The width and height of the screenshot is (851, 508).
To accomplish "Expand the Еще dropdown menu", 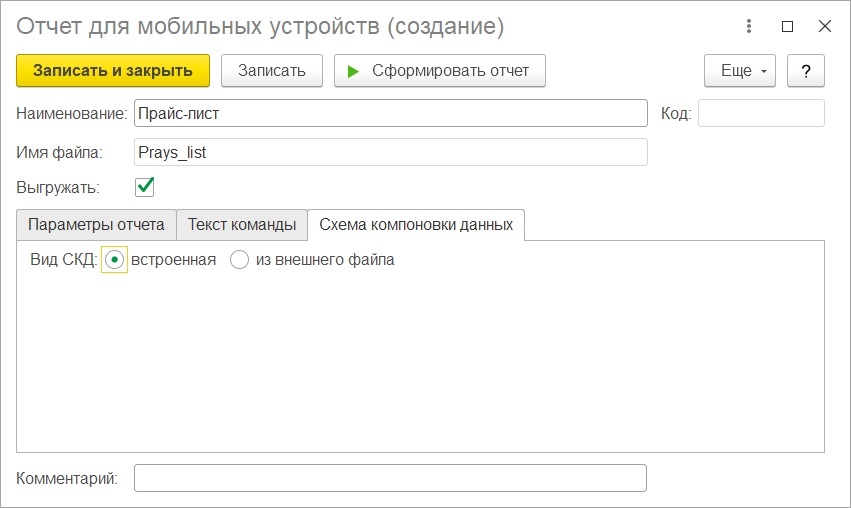I will pos(740,71).
